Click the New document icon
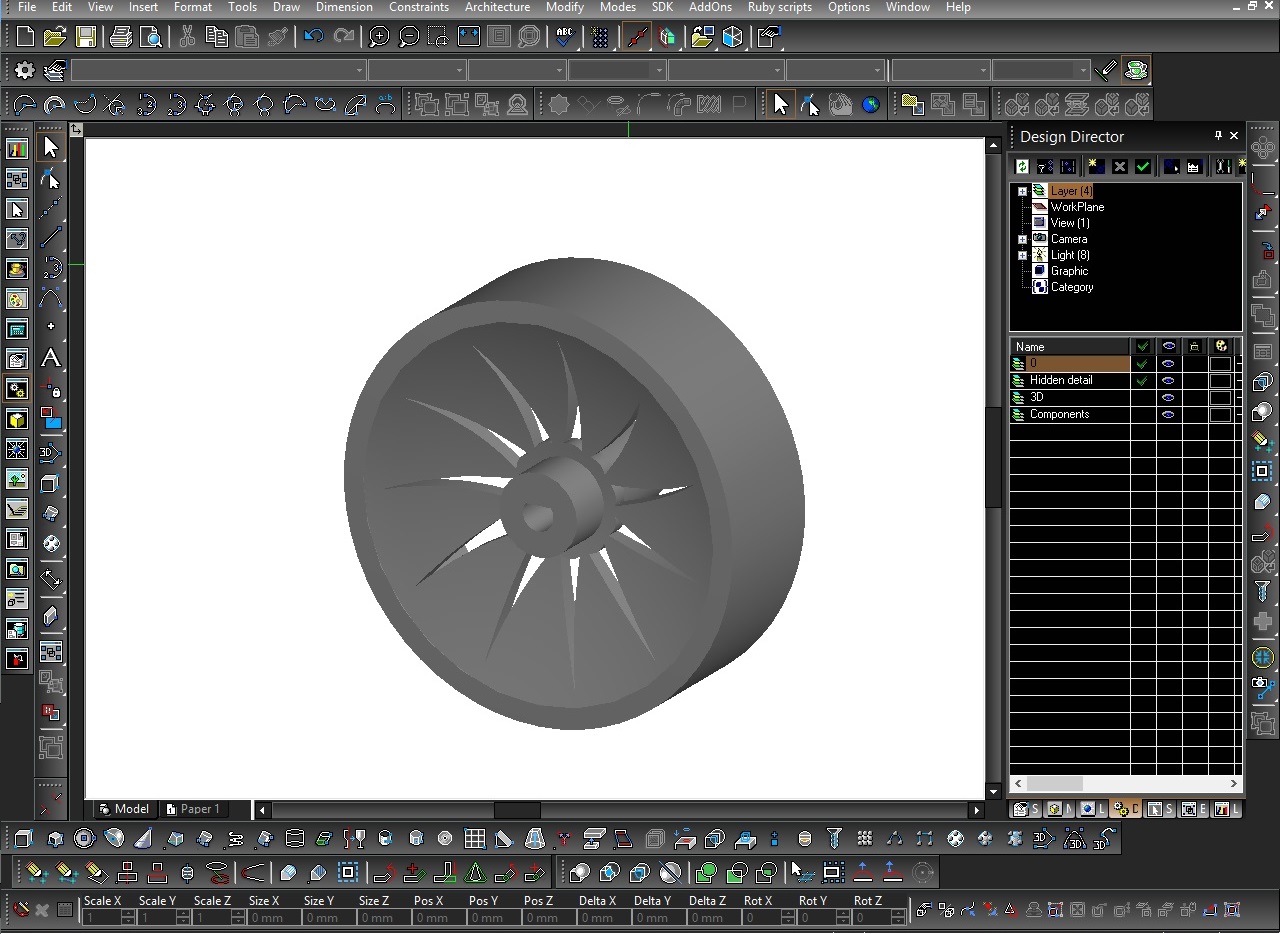 25,38
